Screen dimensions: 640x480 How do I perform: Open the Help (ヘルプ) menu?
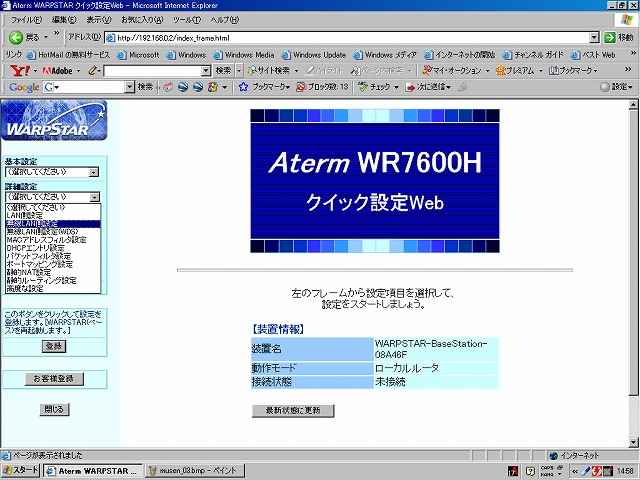224,20
